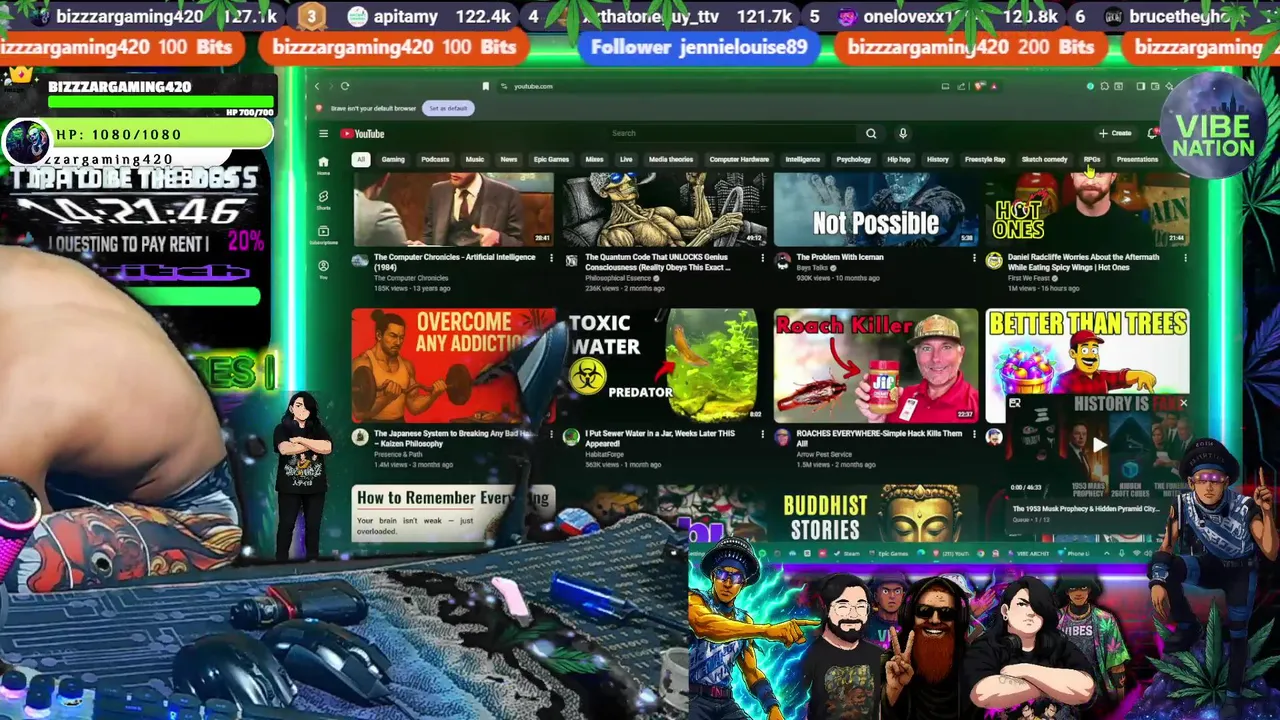Screen dimensions: 1280x720
Task: Click the bookmark icon in address bar
Action: 486,87
